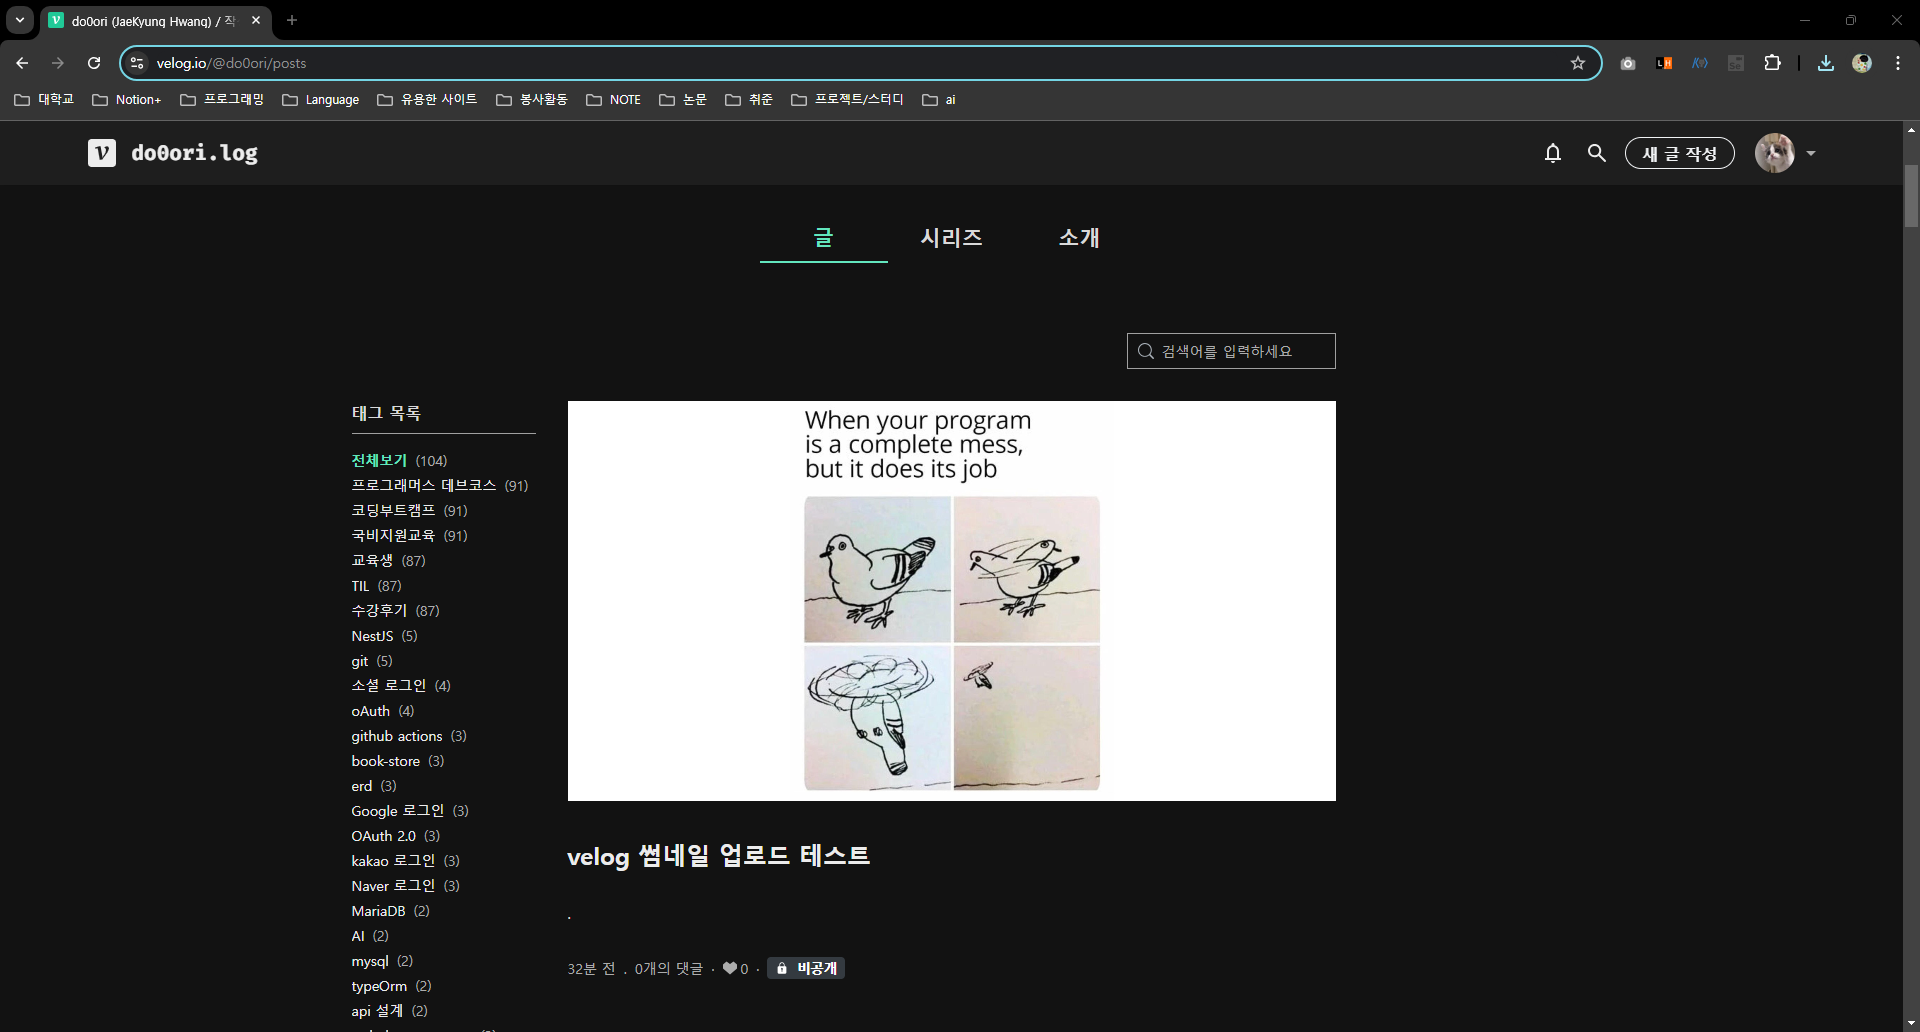Viewport: 1920px width, 1032px height.
Task: Filter by book-store tag
Action: [x=386, y=761]
